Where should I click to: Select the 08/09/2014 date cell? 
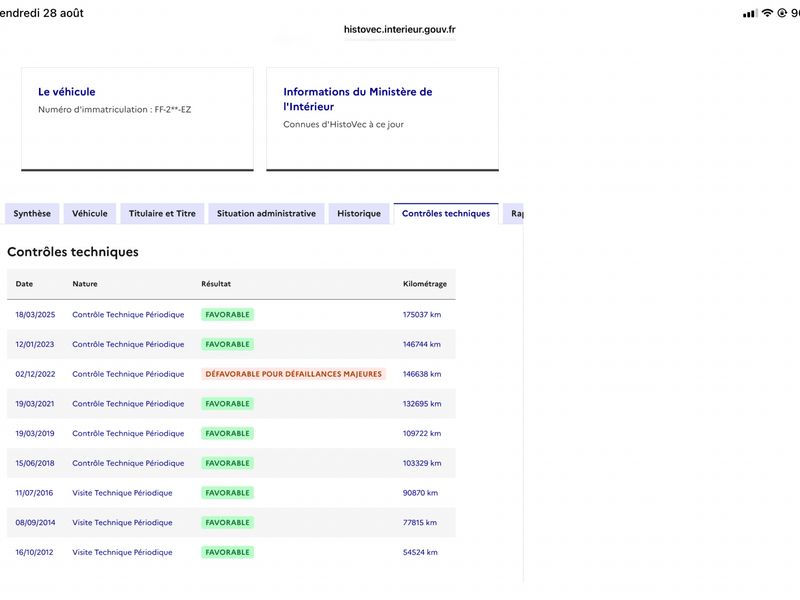(x=35, y=522)
